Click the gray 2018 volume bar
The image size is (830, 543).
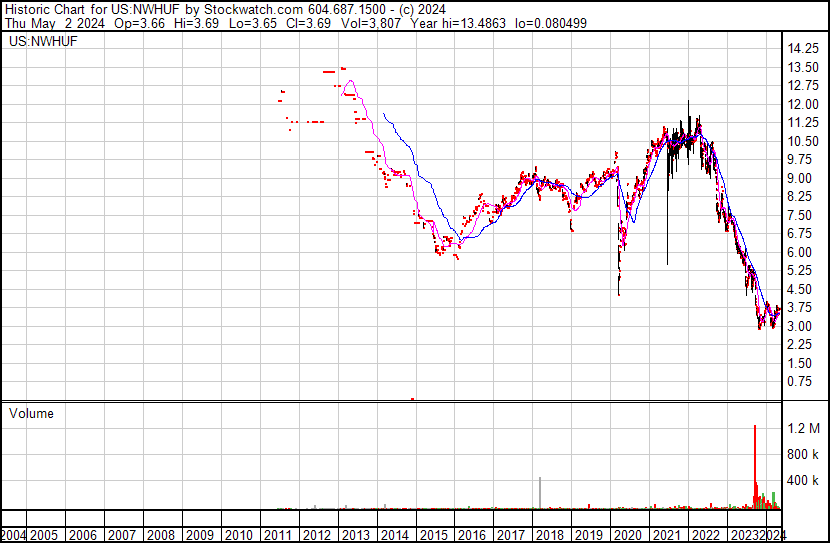pos(540,493)
